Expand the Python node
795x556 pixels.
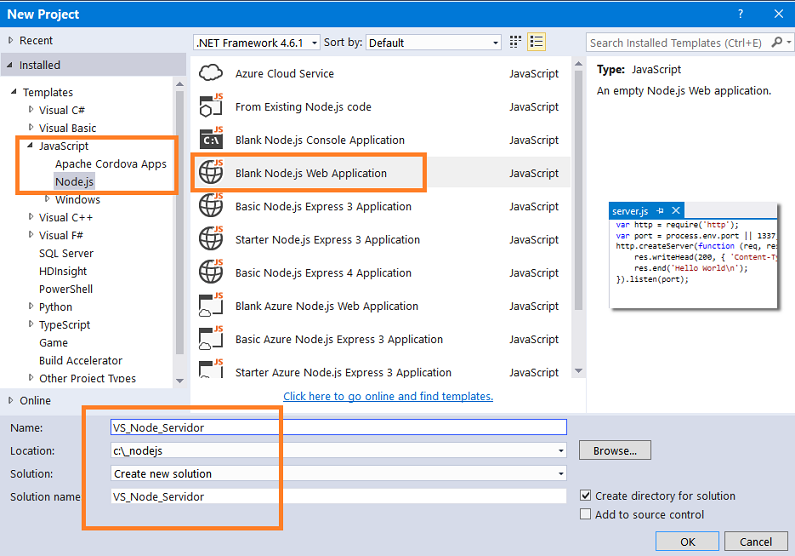[31, 306]
